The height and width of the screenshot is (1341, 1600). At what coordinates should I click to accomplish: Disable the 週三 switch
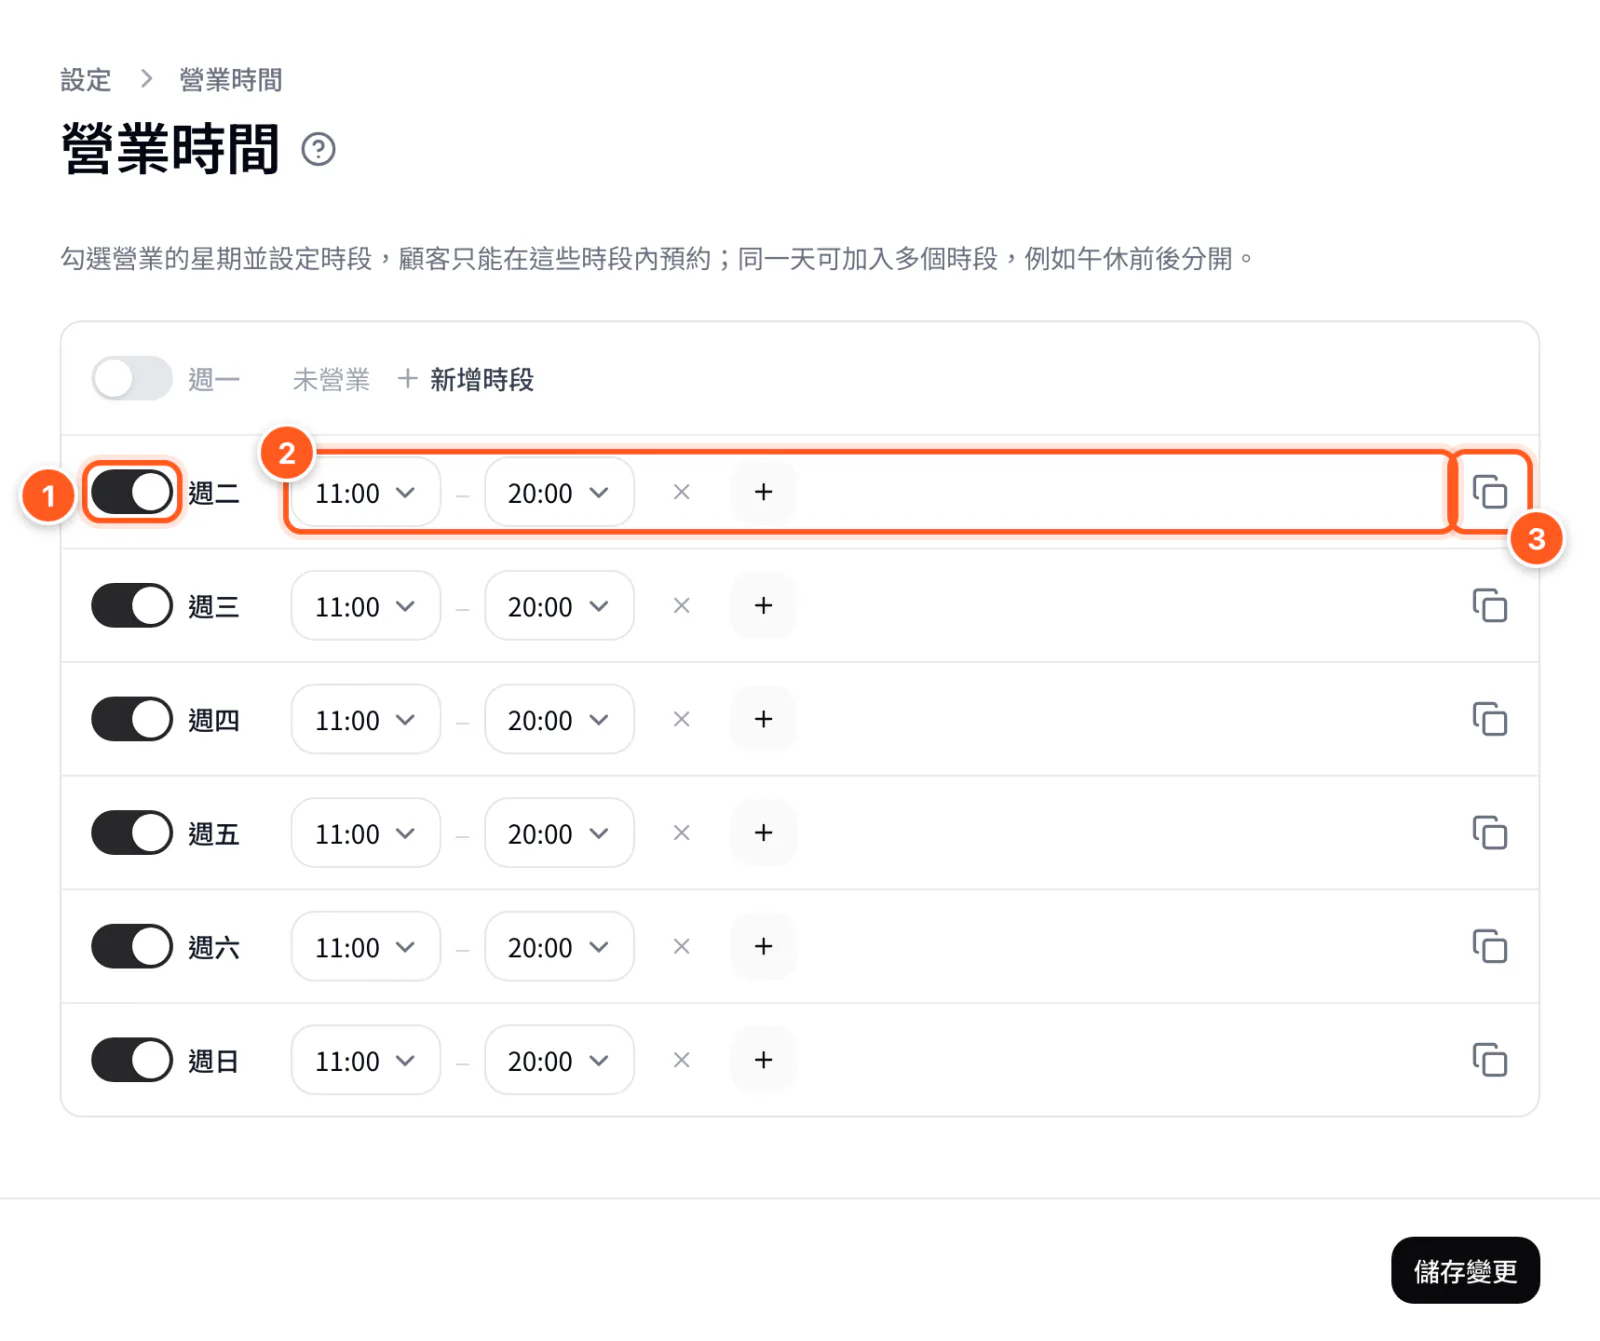point(132,606)
